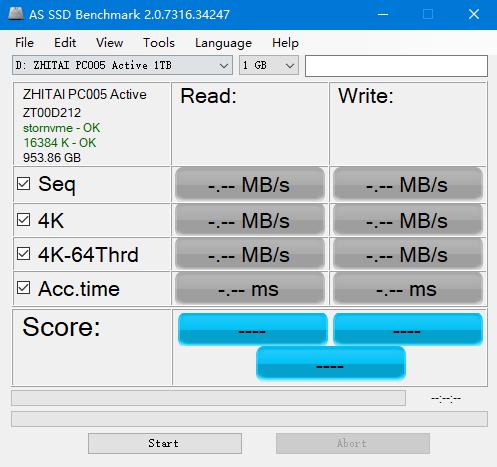Open the File menu
Image resolution: width=497 pixels, height=467 pixels.
coord(24,43)
